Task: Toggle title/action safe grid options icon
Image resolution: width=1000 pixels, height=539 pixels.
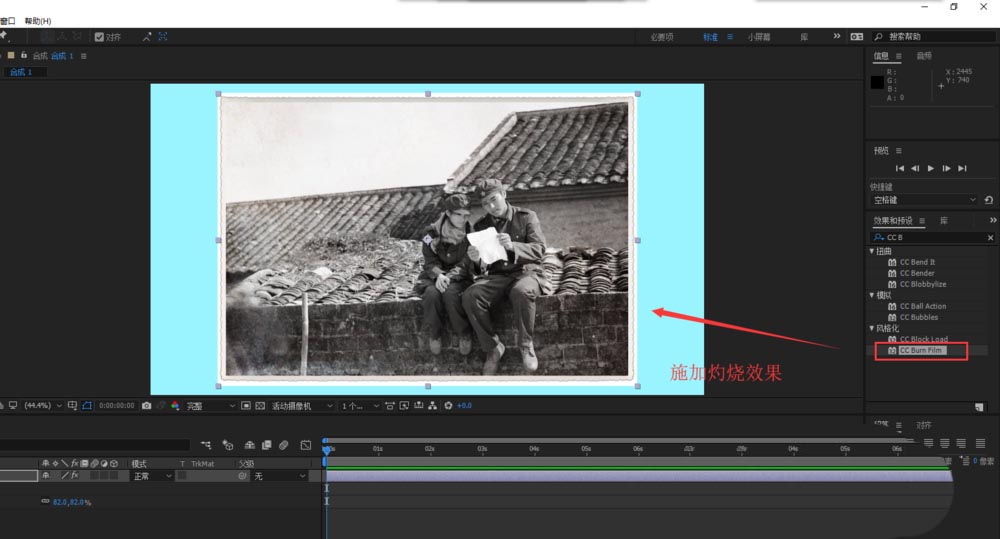Action: point(72,406)
